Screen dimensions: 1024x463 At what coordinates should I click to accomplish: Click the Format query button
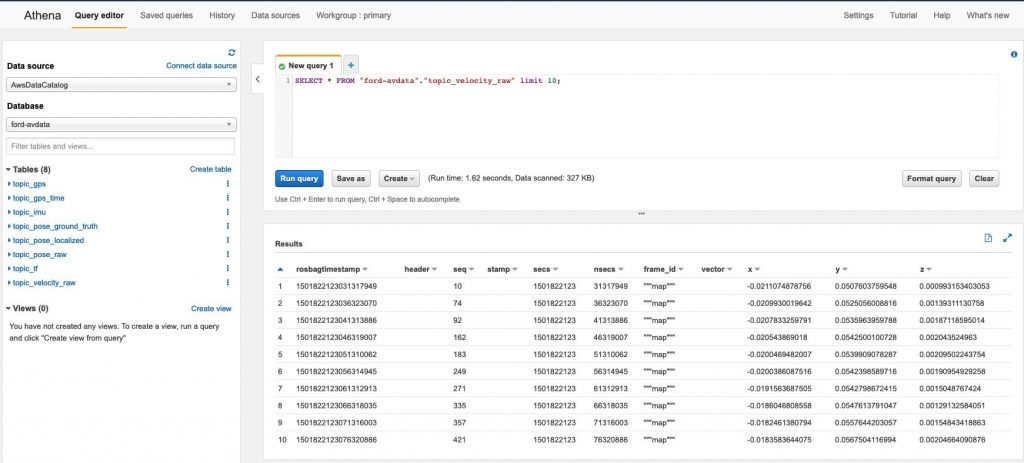tap(931, 178)
